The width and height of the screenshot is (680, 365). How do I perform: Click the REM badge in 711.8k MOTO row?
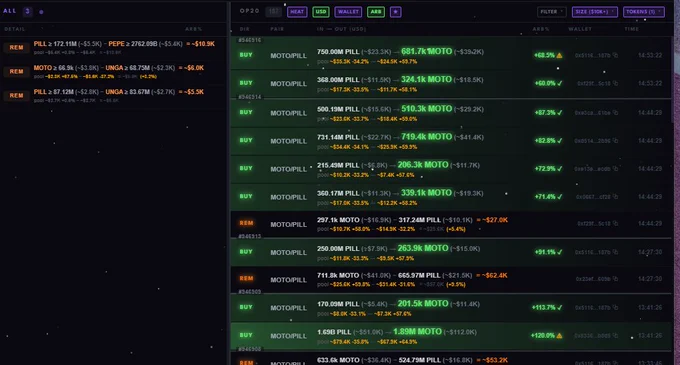pyautogui.click(x=246, y=278)
